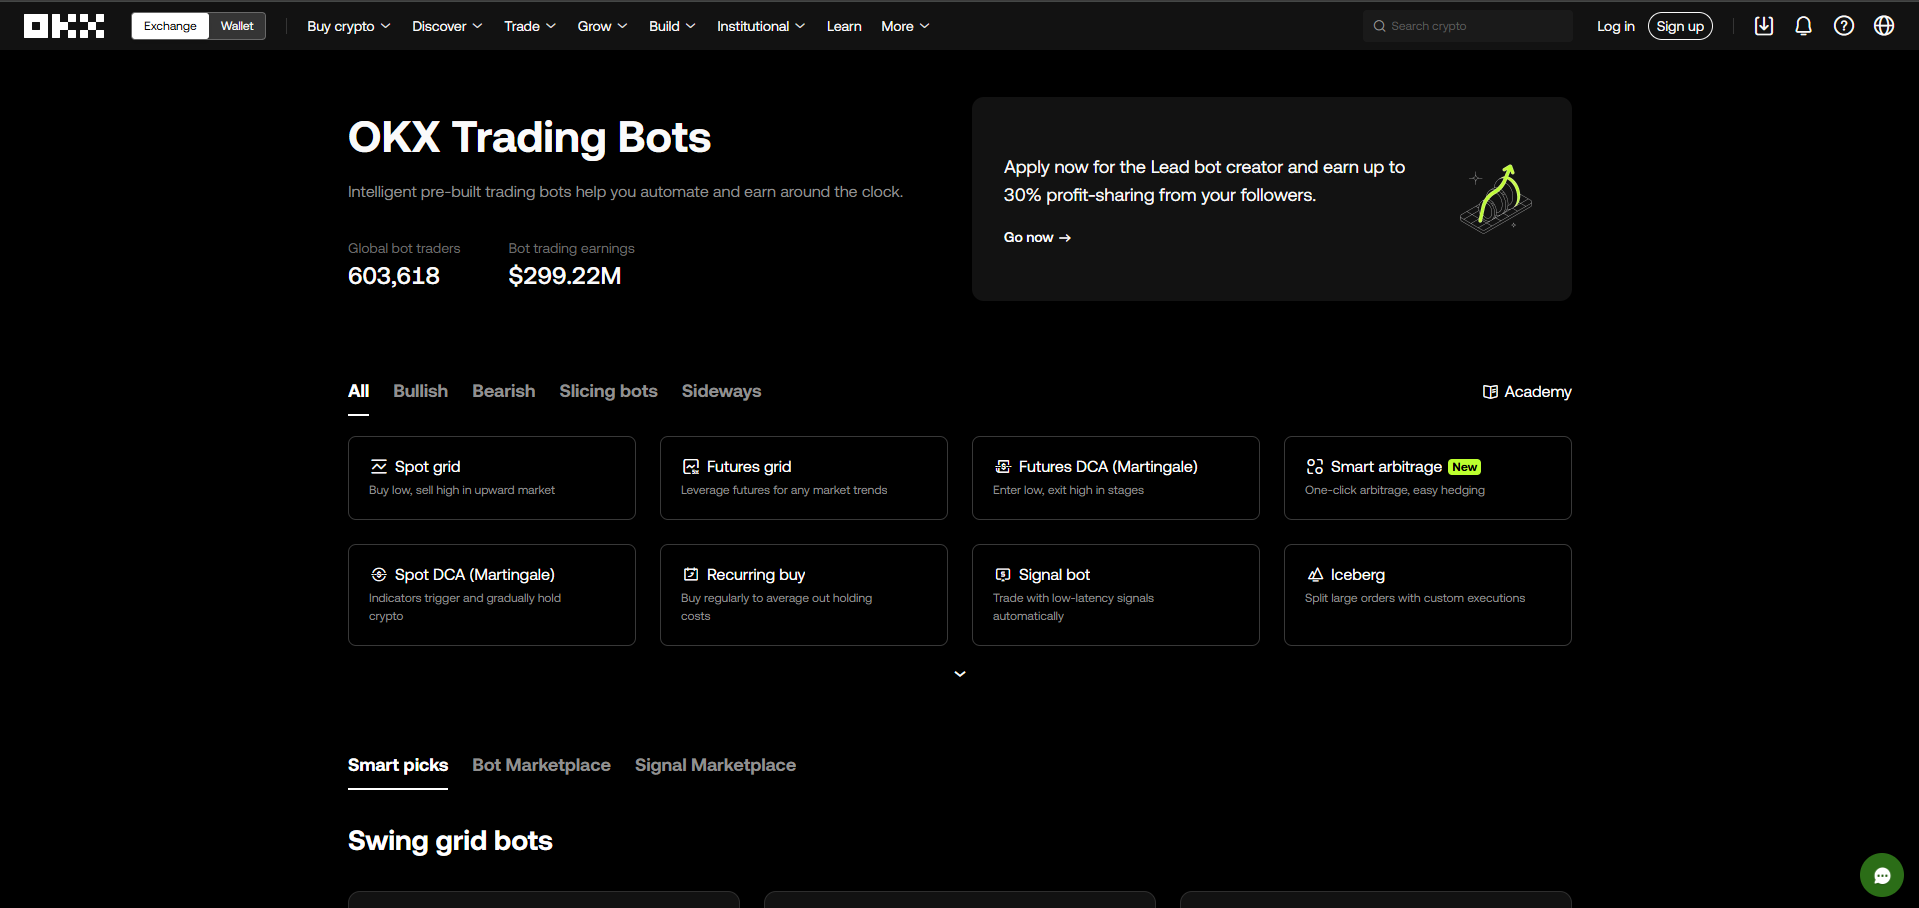Expand the Grow menu

[x=602, y=26]
